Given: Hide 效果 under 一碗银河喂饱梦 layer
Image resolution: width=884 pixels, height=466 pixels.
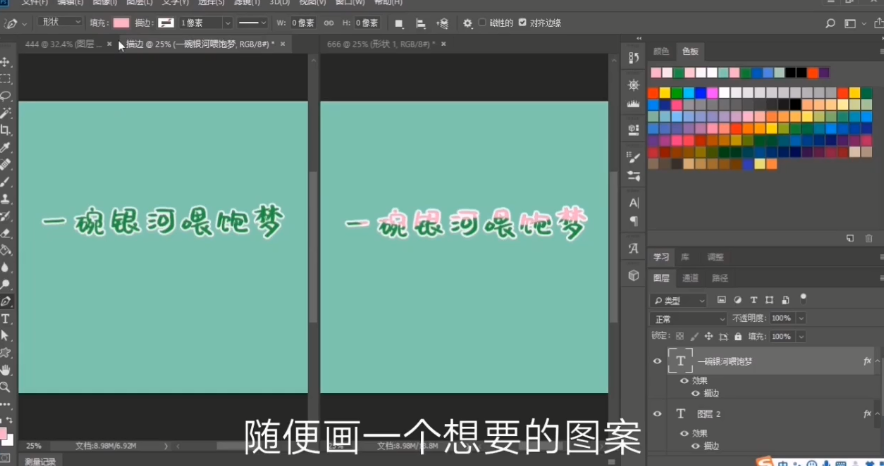Looking at the screenshot, I should pos(684,381).
